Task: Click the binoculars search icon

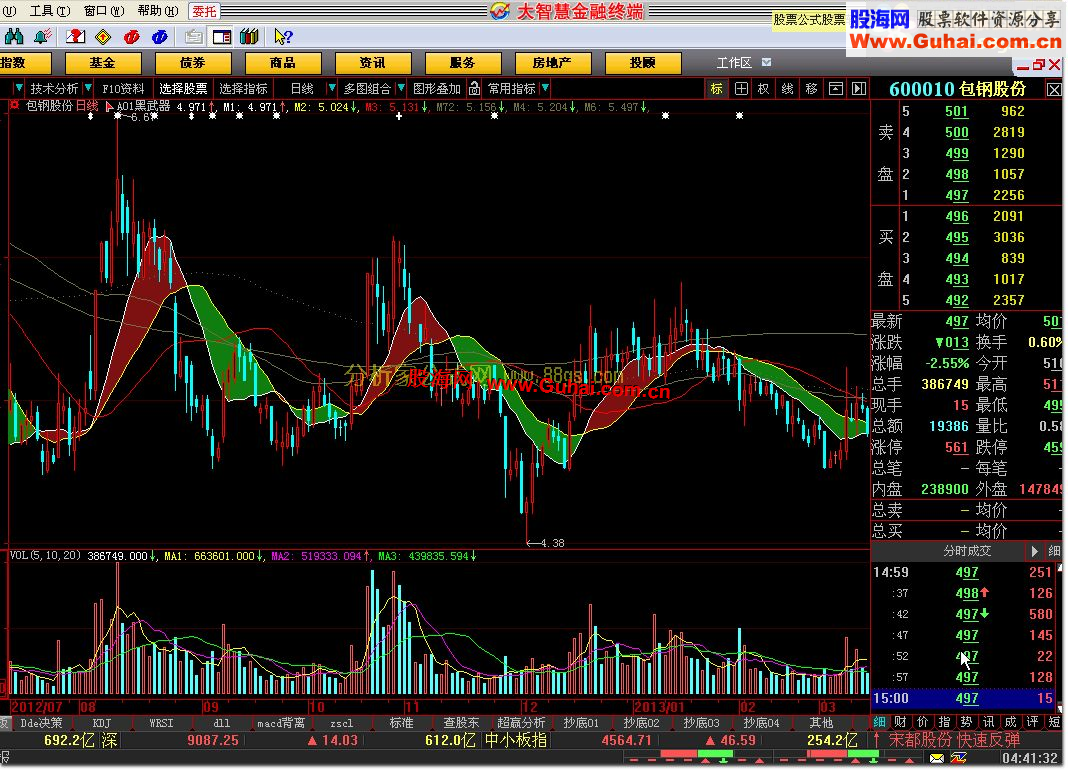Action: click(14, 36)
